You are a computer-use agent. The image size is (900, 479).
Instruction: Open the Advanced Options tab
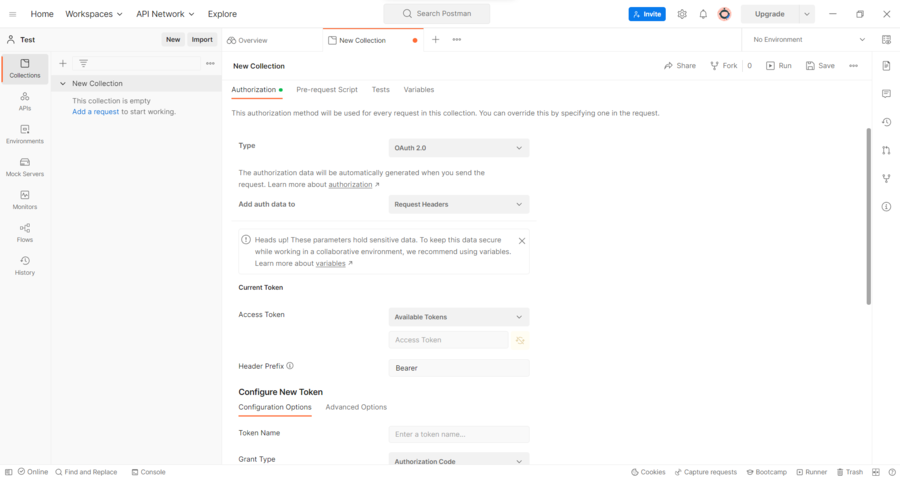(x=356, y=407)
